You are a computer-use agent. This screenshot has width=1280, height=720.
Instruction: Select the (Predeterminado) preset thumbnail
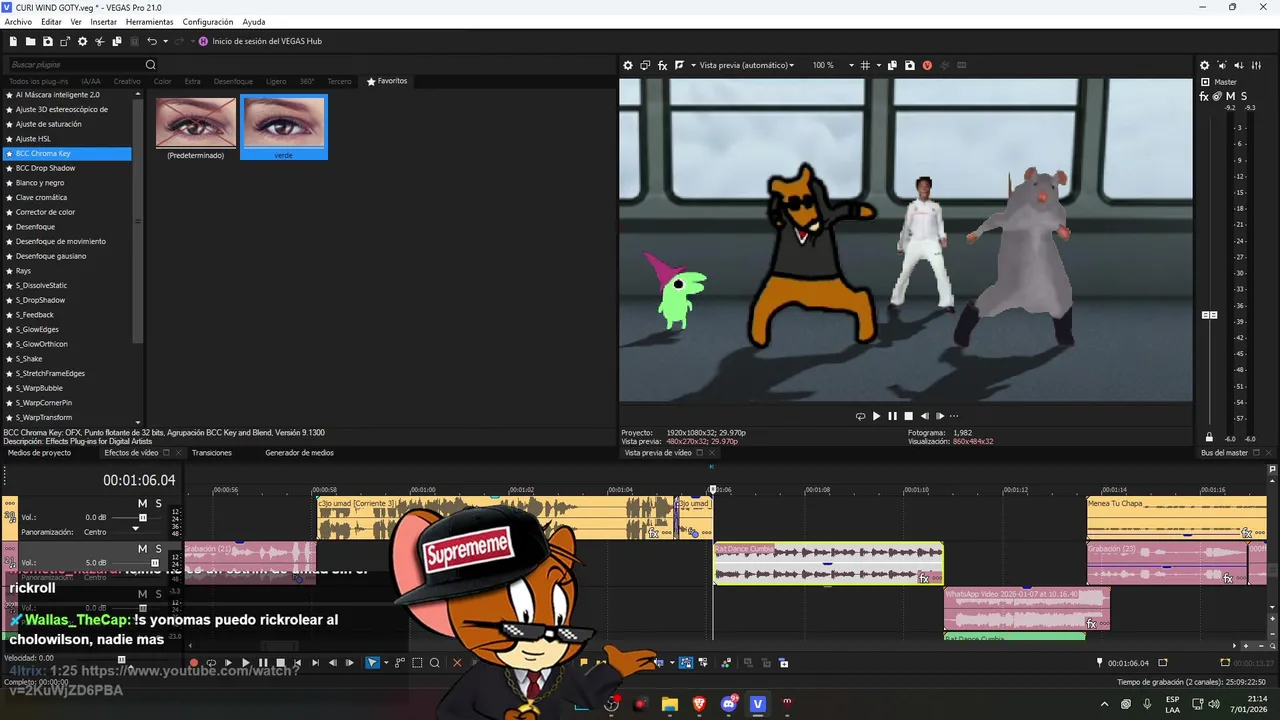(x=196, y=128)
